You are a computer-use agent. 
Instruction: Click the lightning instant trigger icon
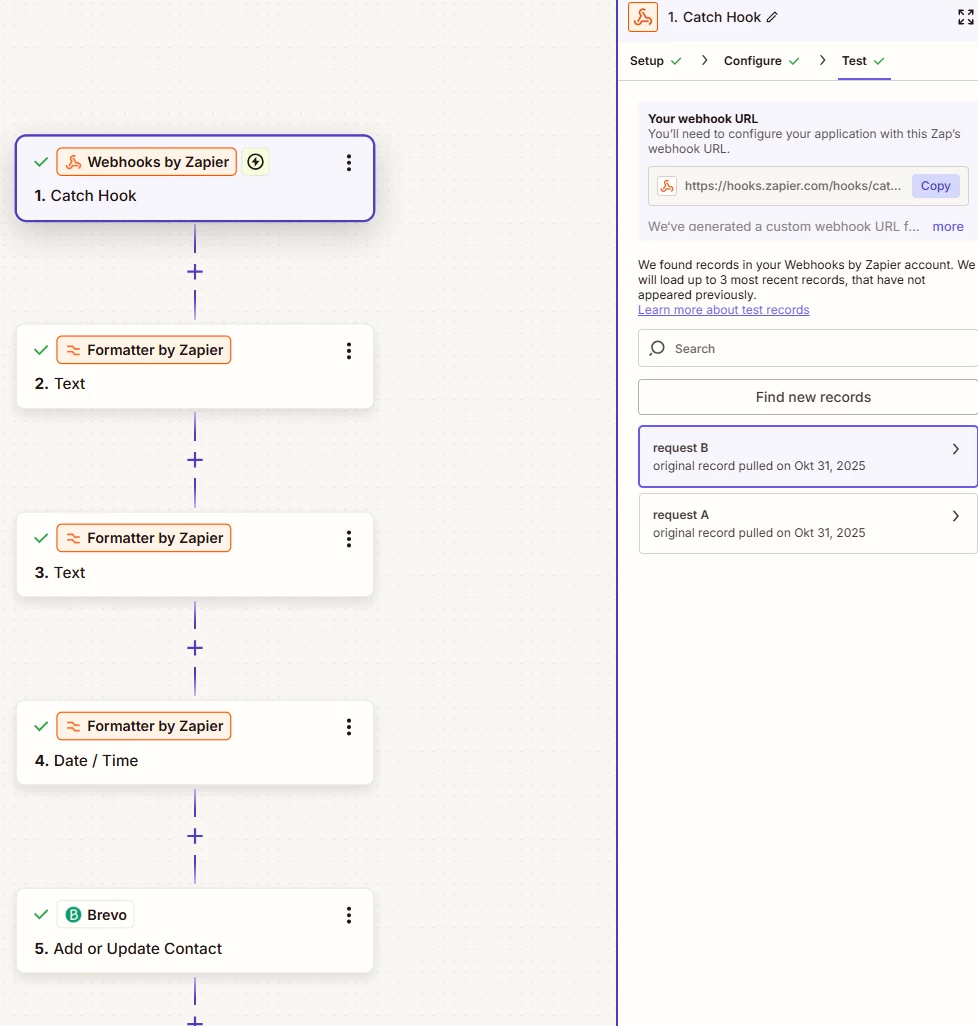tap(256, 162)
